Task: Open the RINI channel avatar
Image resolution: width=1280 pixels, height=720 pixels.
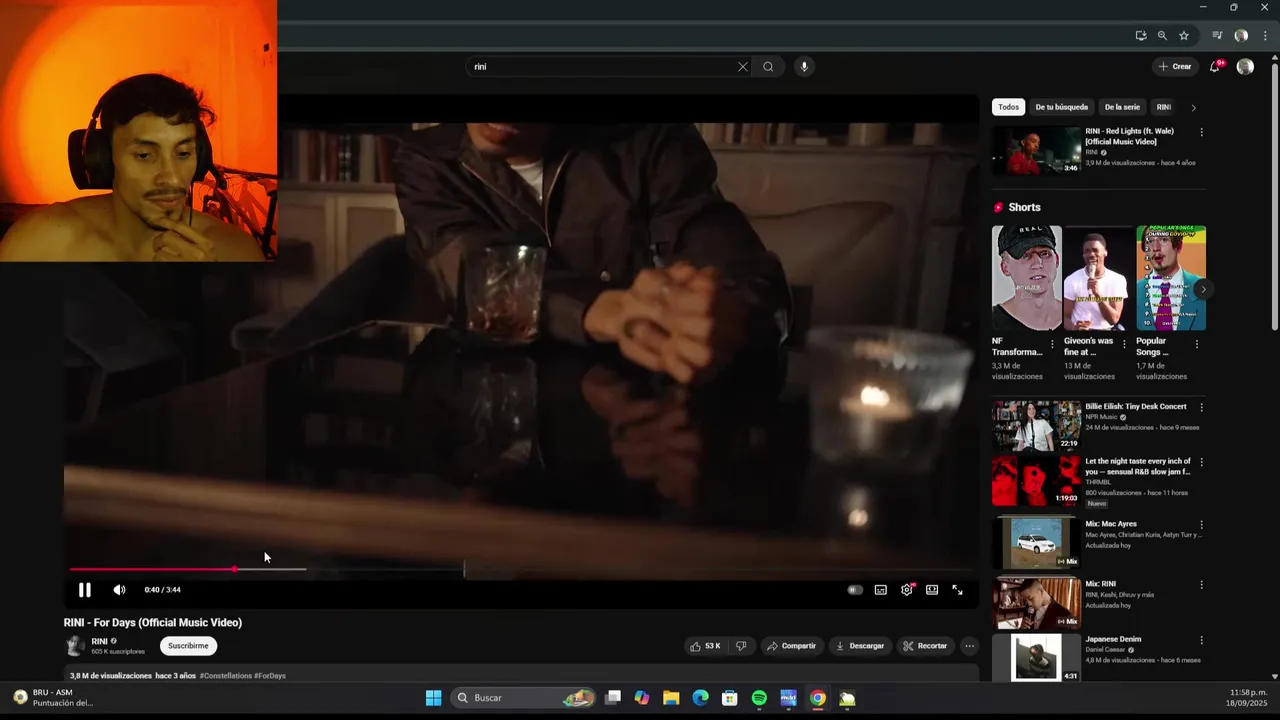Action: point(75,646)
